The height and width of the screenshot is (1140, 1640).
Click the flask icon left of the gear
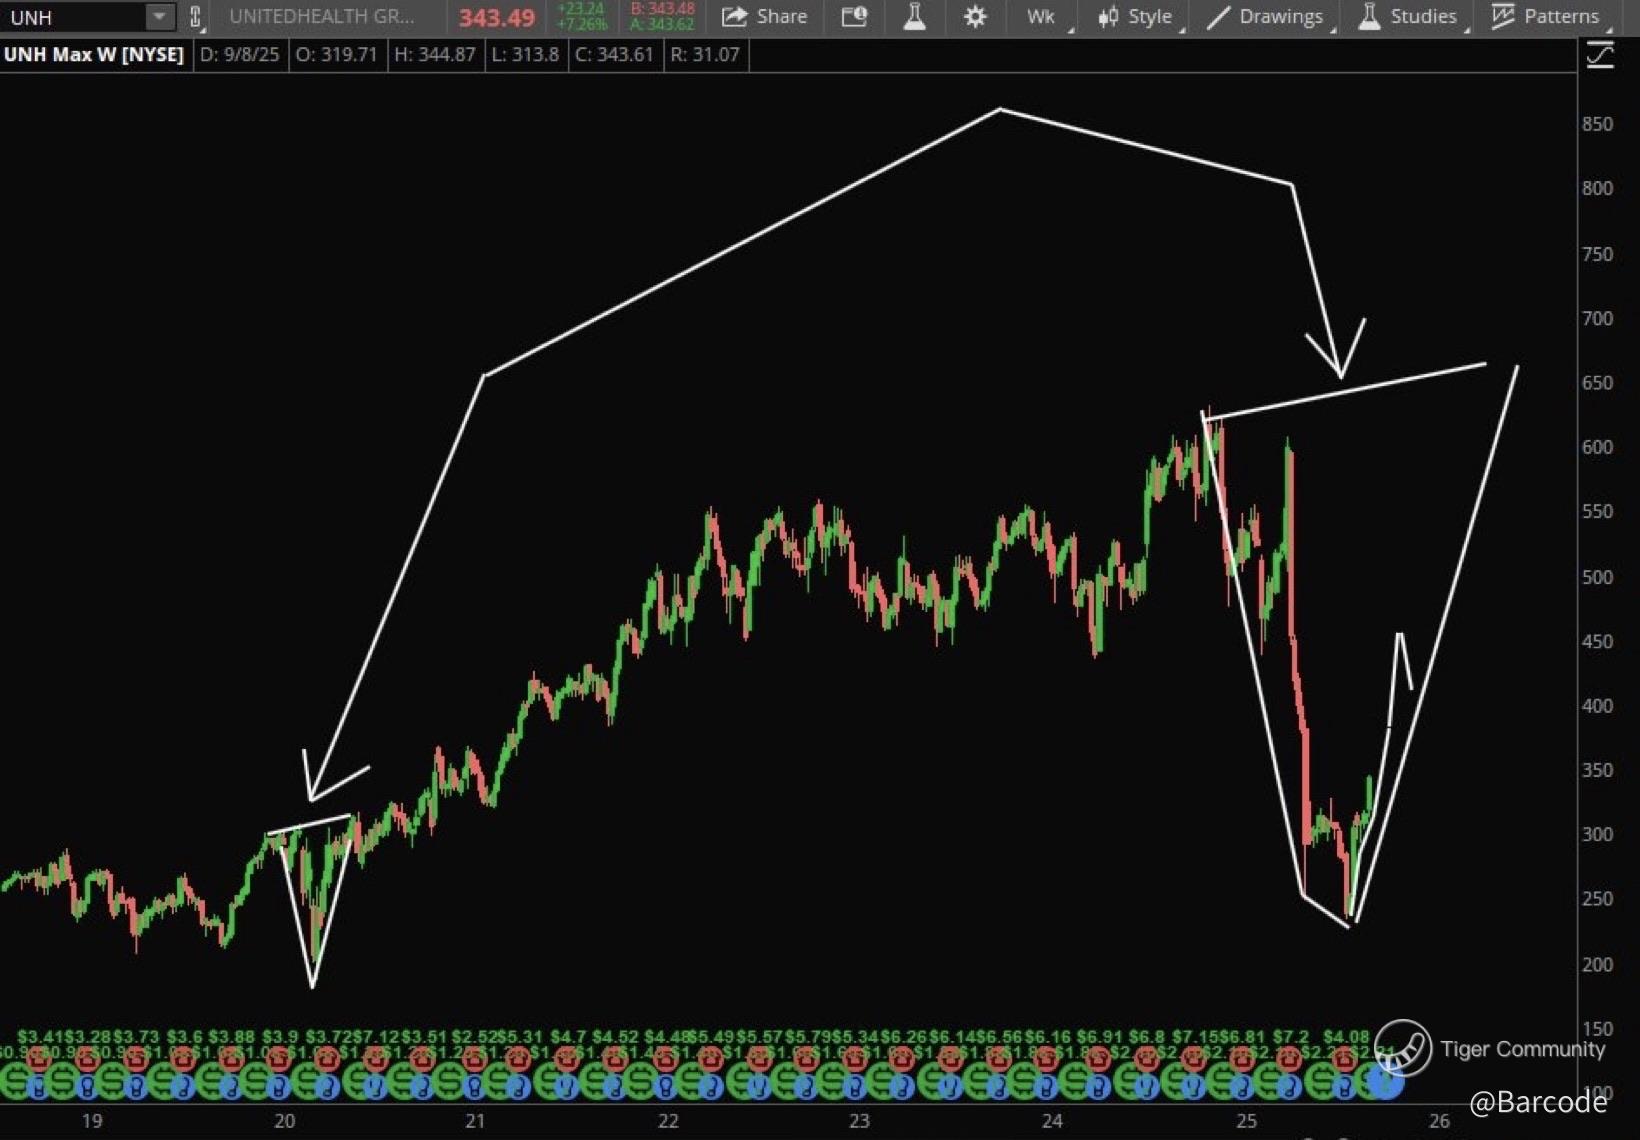[914, 16]
